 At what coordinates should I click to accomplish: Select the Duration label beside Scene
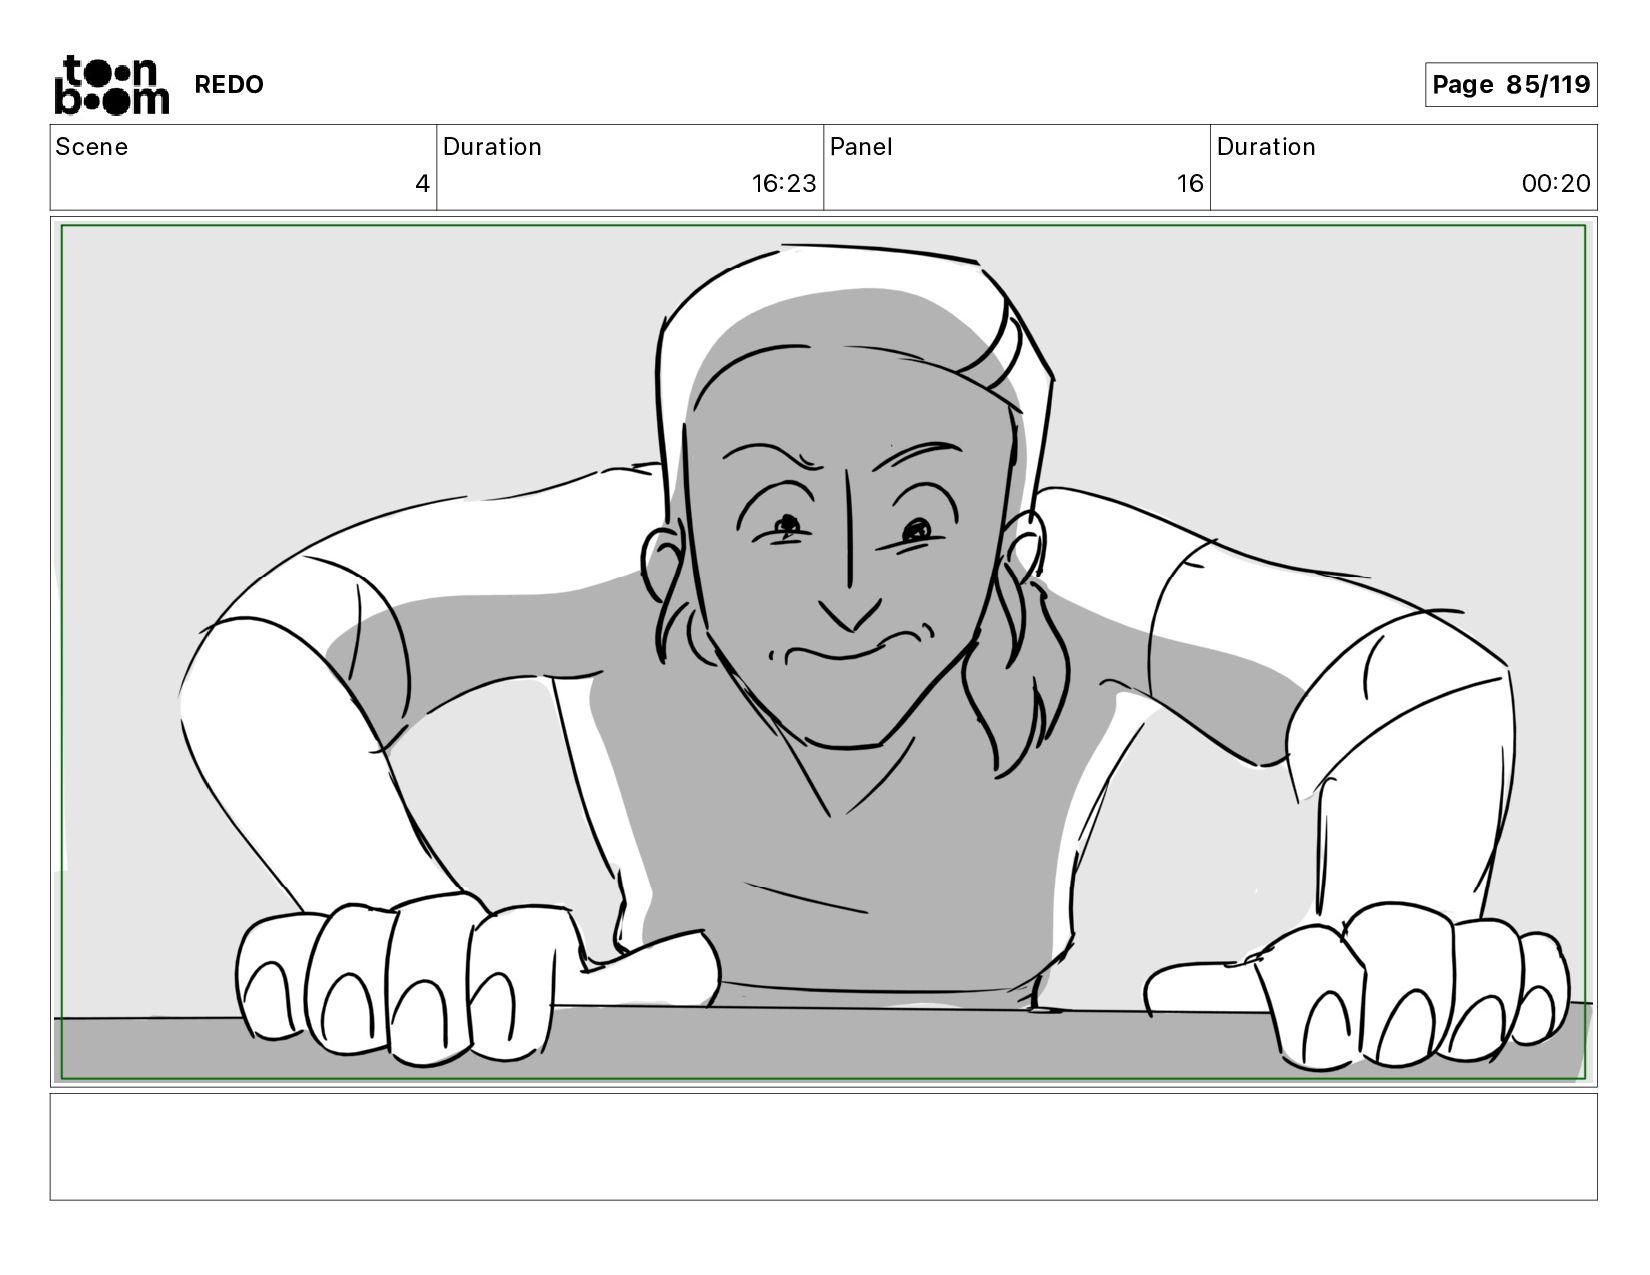[x=492, y=147]
